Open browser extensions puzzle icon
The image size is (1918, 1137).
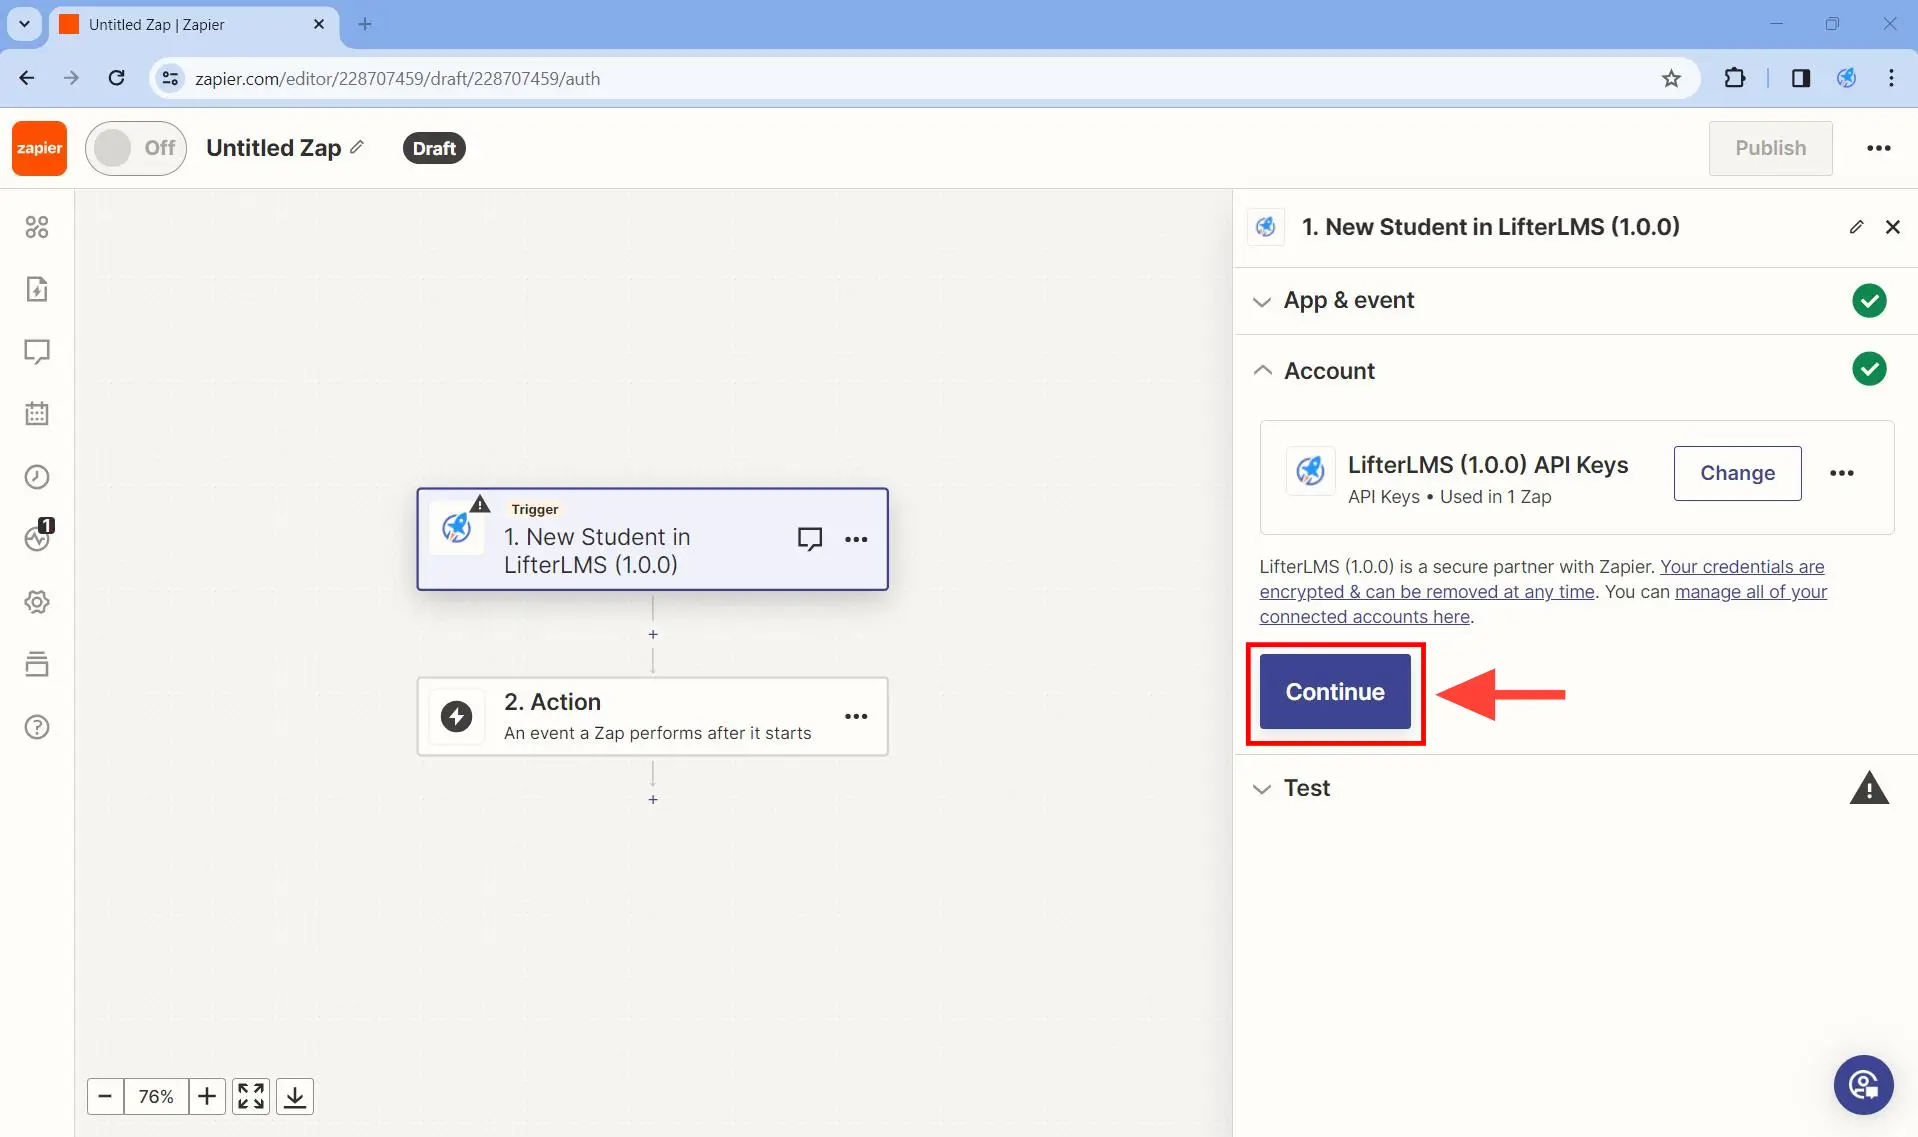1735,78
